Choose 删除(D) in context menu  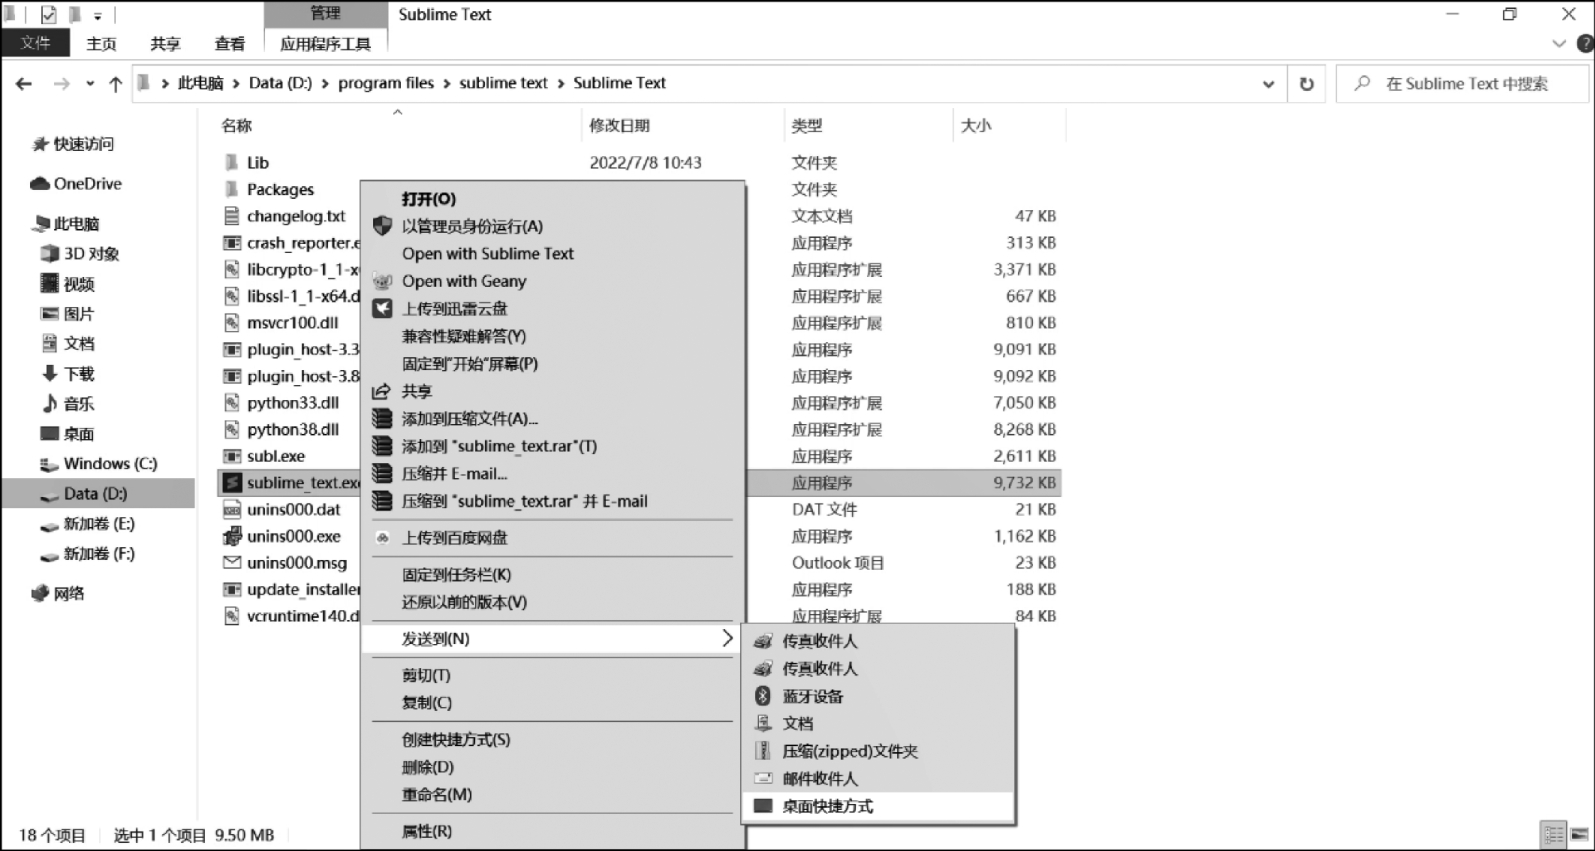[x=428, y=767]
